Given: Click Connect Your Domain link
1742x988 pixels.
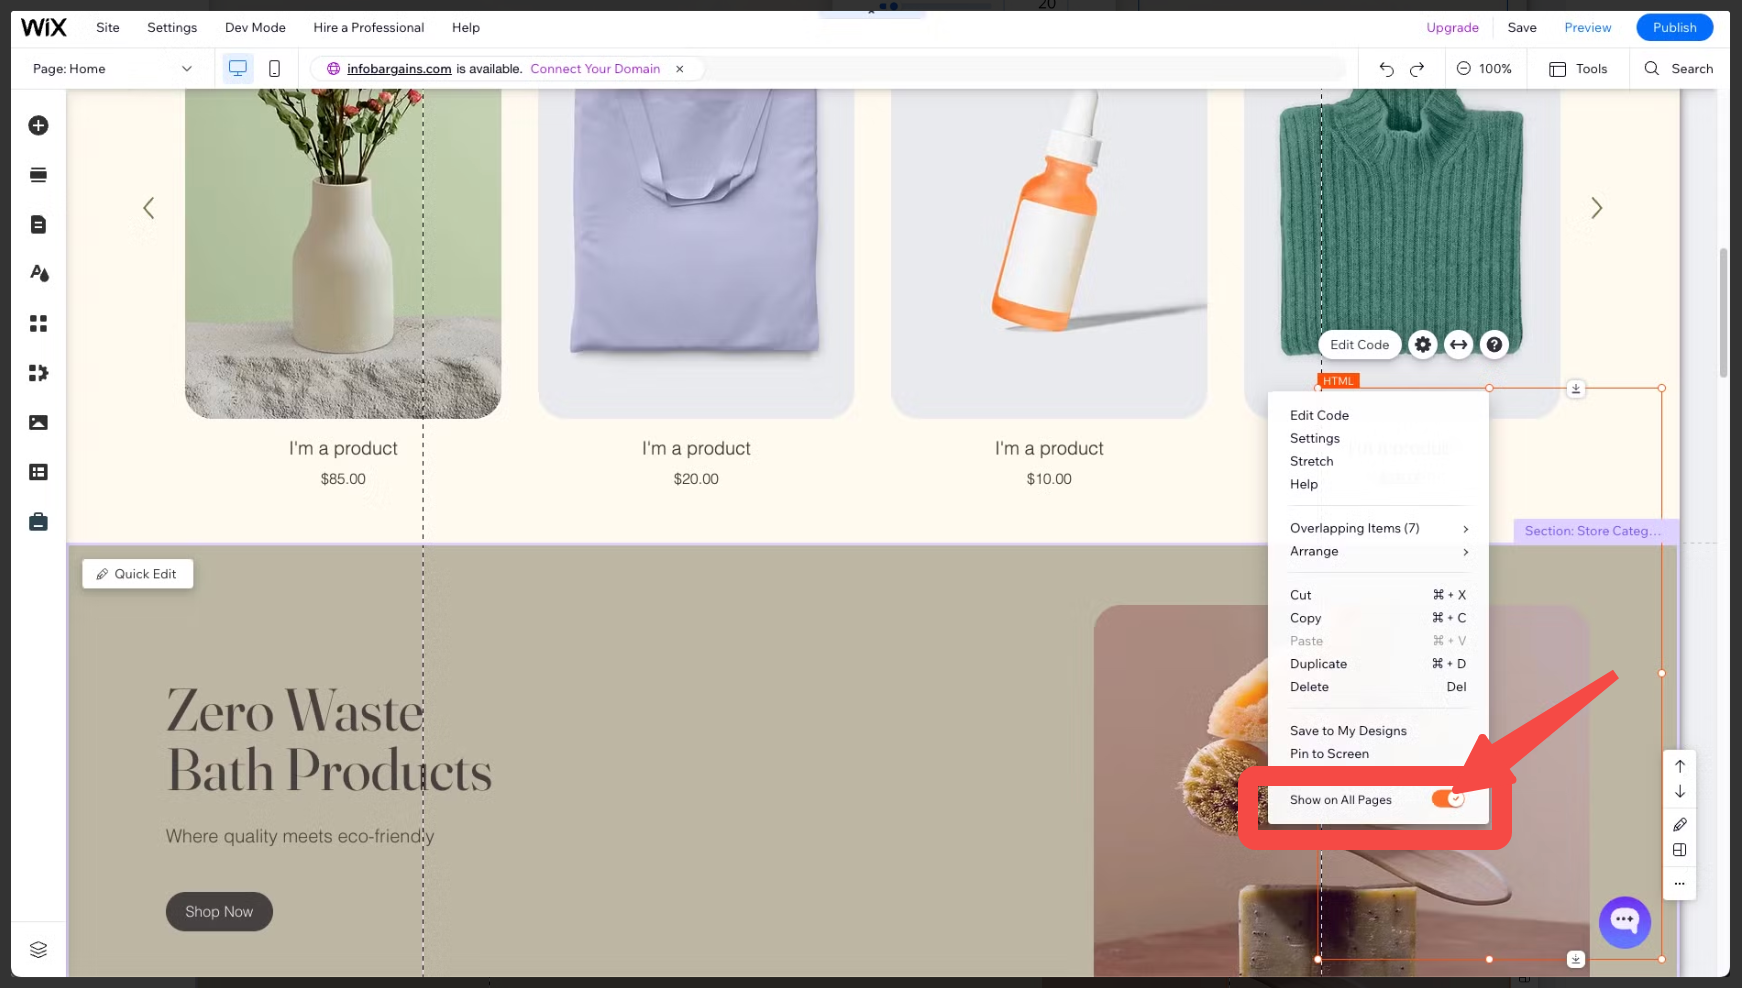Looking at the screenshot, I should [x=595, y=69].
